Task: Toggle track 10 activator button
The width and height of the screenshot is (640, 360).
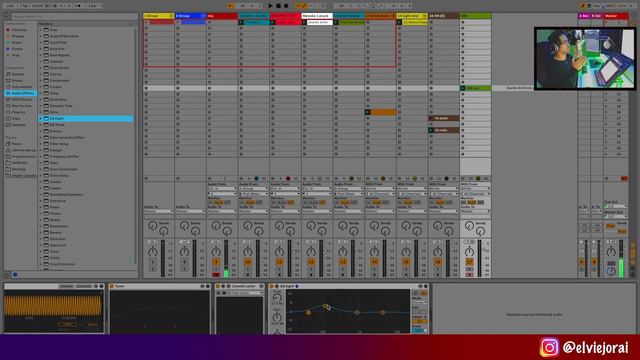Action: click(248, 262)
